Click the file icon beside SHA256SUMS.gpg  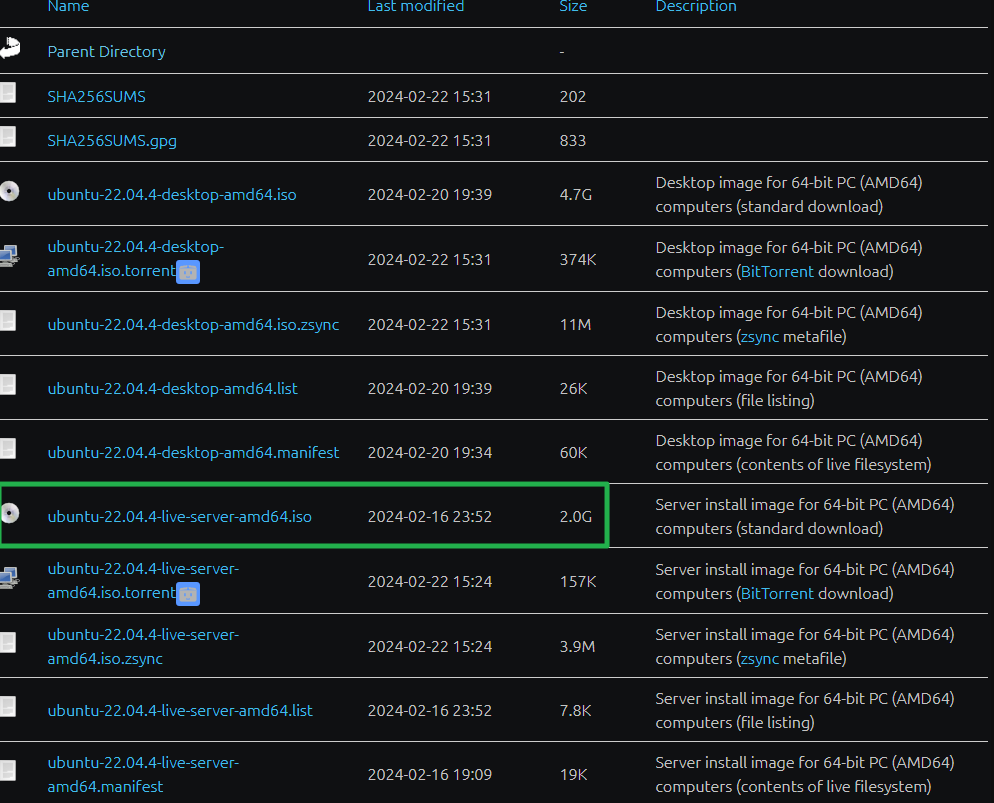tap(8, 137)
